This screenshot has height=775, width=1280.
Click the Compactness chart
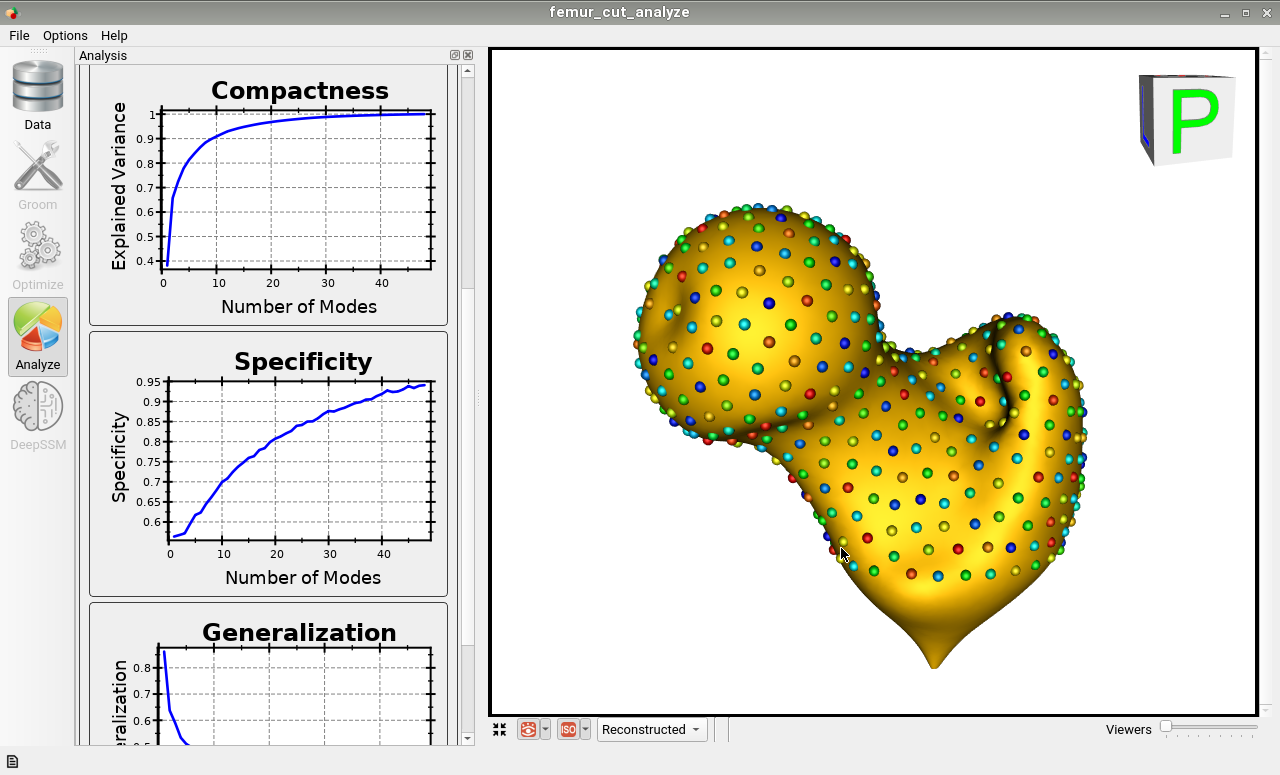pyautogui.click(x=269, y=196)
